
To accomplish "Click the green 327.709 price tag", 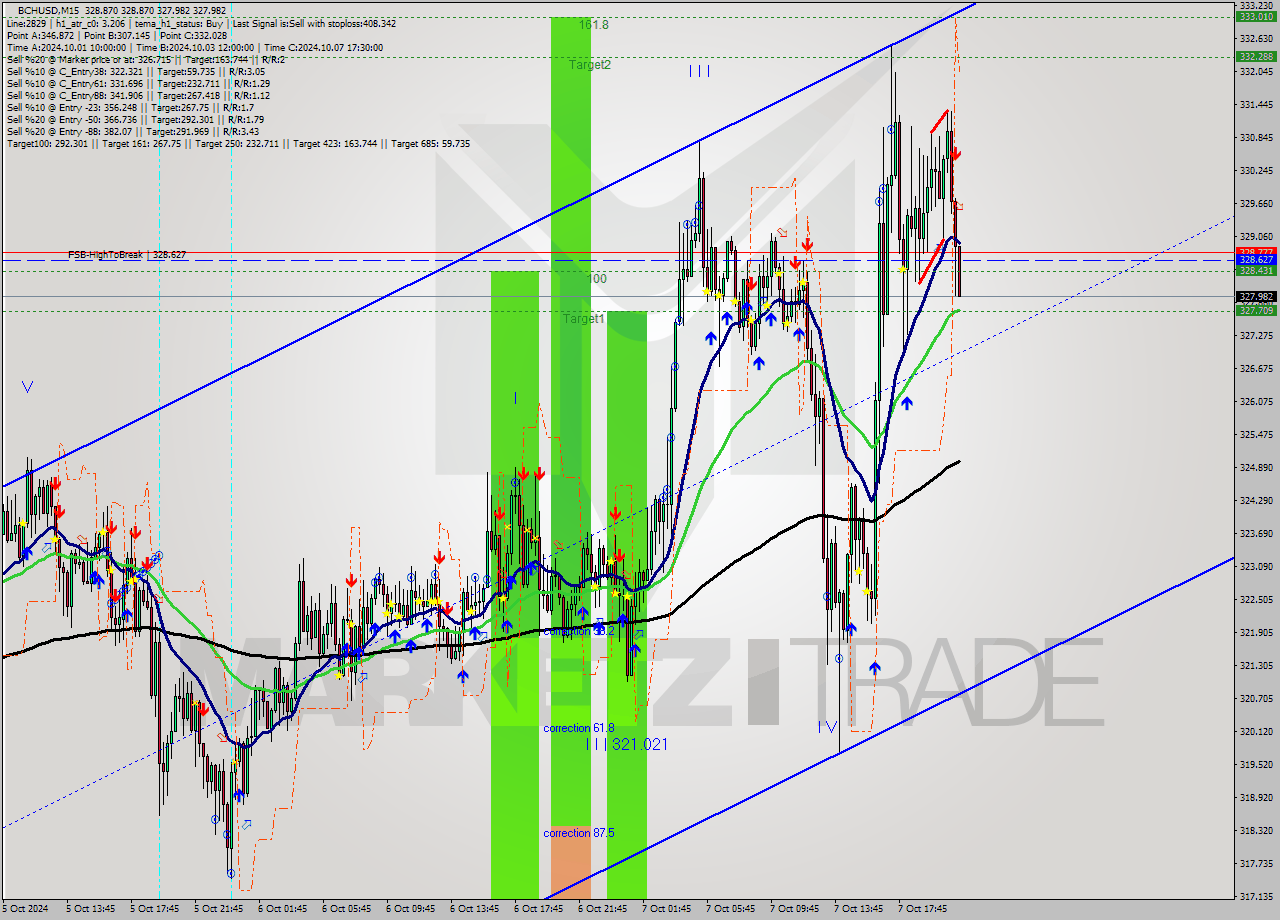I will [x=1257, y=311].
